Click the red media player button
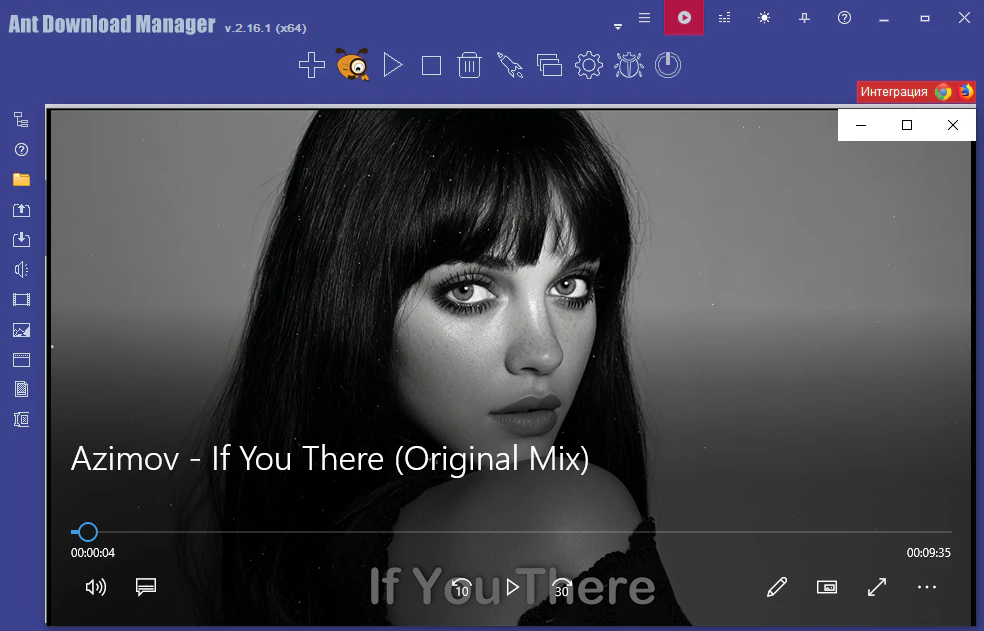This screenshot has height=631, width=984. point(684,18)
